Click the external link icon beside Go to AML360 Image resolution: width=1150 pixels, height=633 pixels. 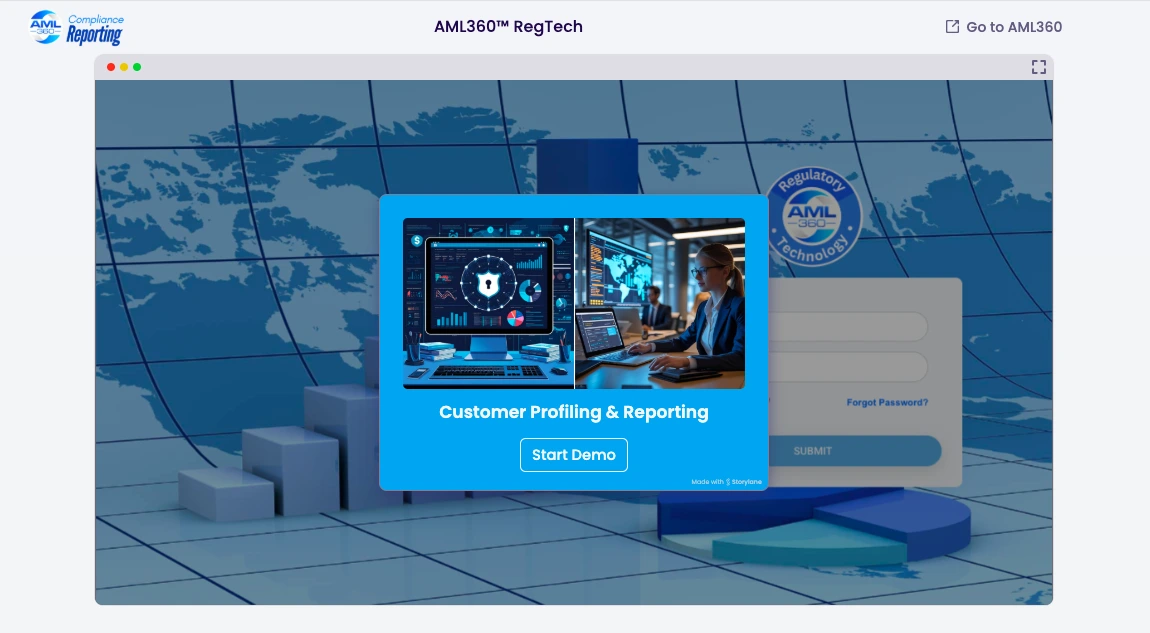(x=952, y=27)
